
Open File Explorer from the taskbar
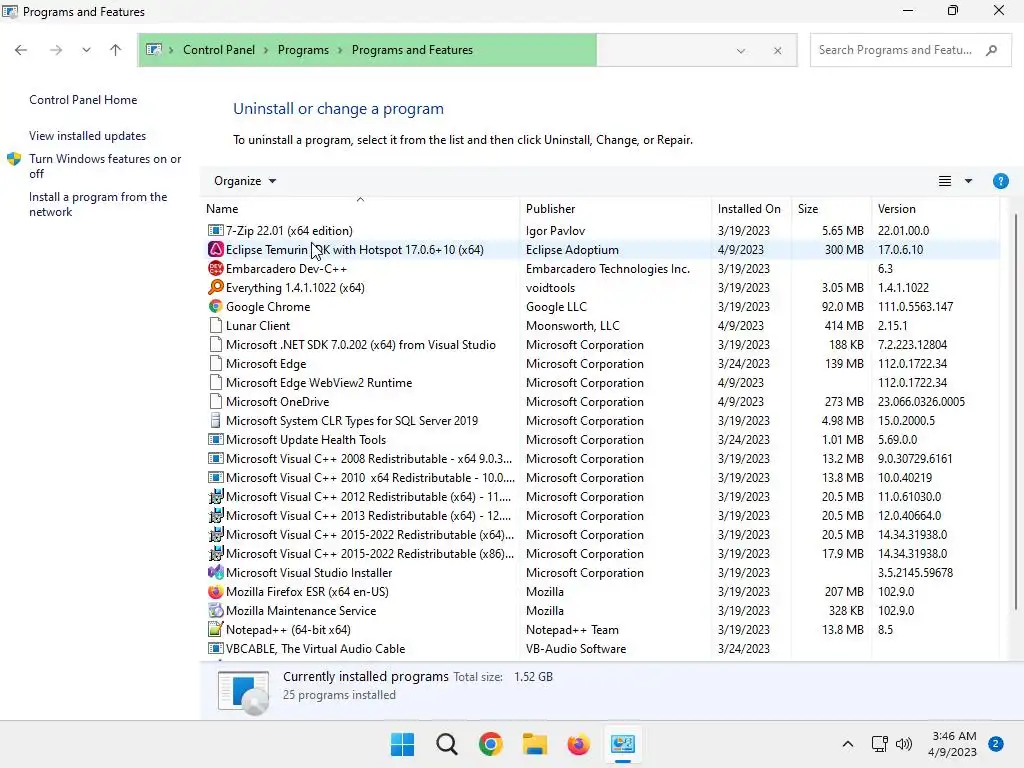pos(534,744)
